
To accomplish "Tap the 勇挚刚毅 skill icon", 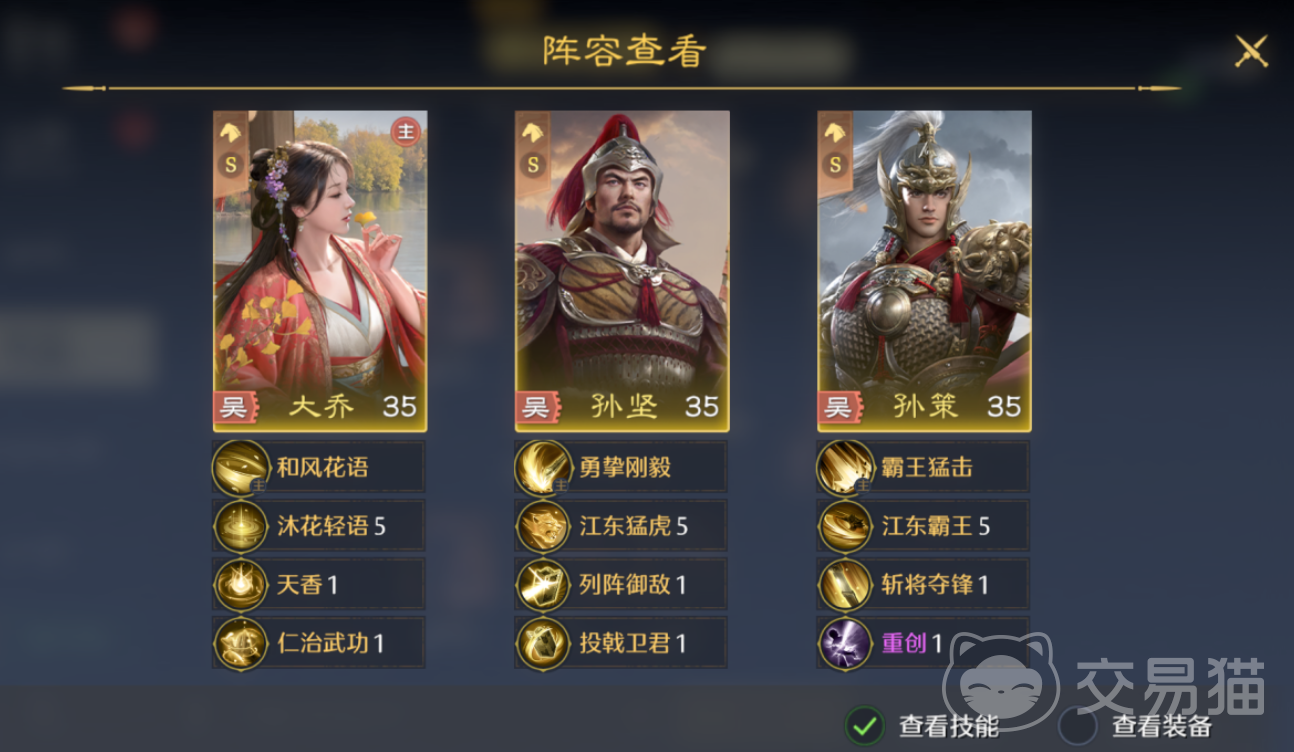I will (x=544, y=468).
